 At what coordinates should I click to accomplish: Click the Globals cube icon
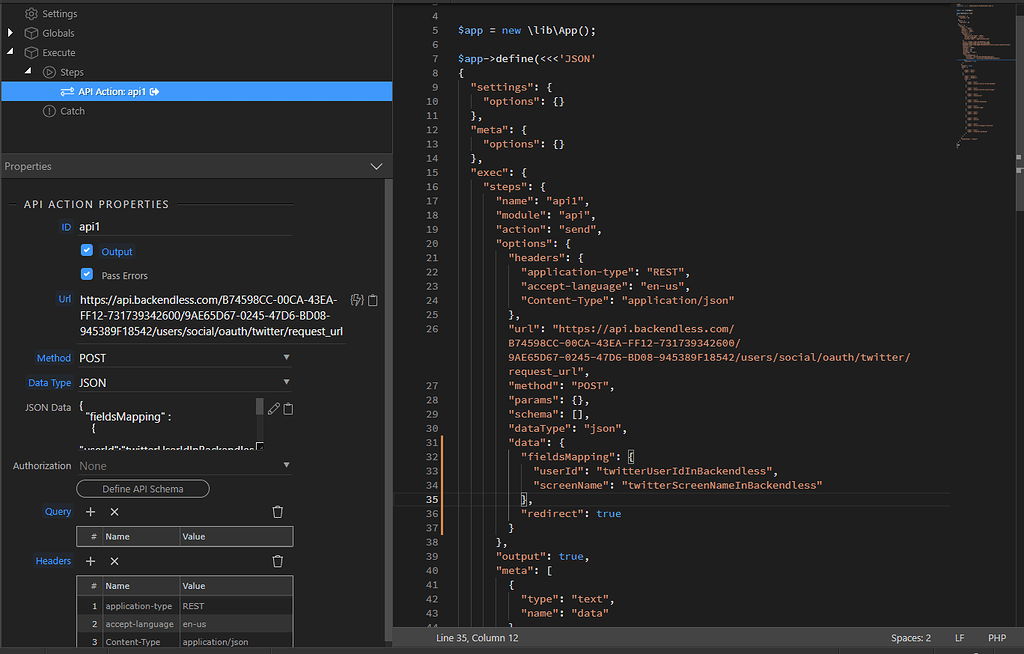31,33
